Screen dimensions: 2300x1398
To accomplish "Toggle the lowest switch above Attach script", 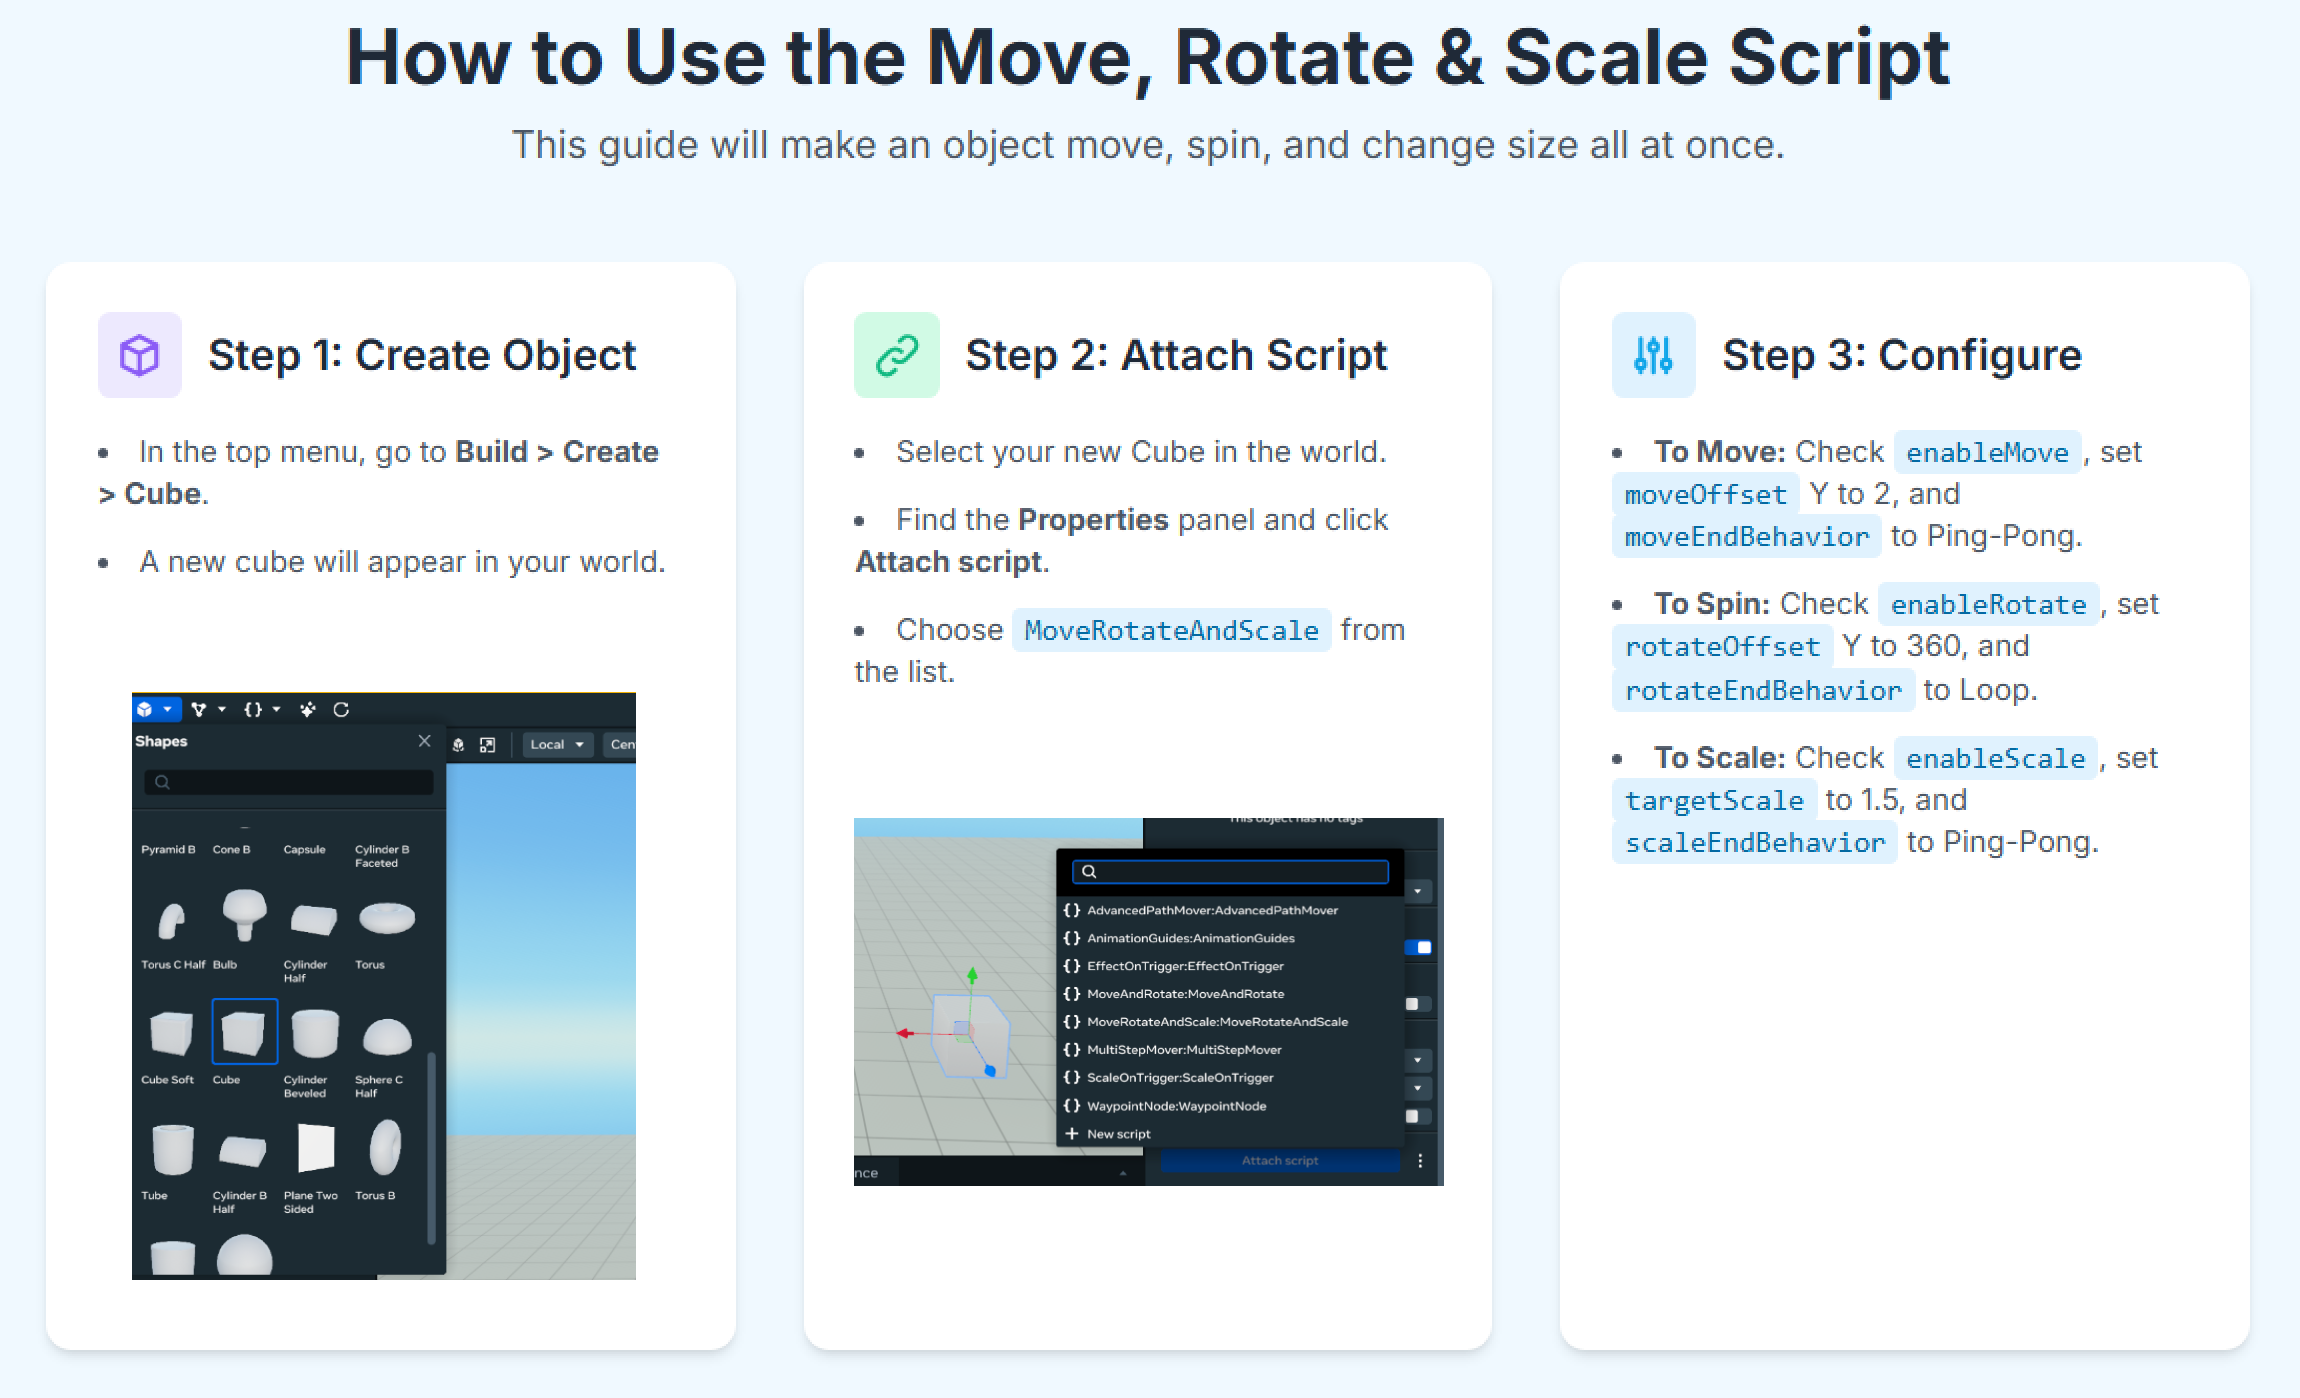I will (1416, 1116).
